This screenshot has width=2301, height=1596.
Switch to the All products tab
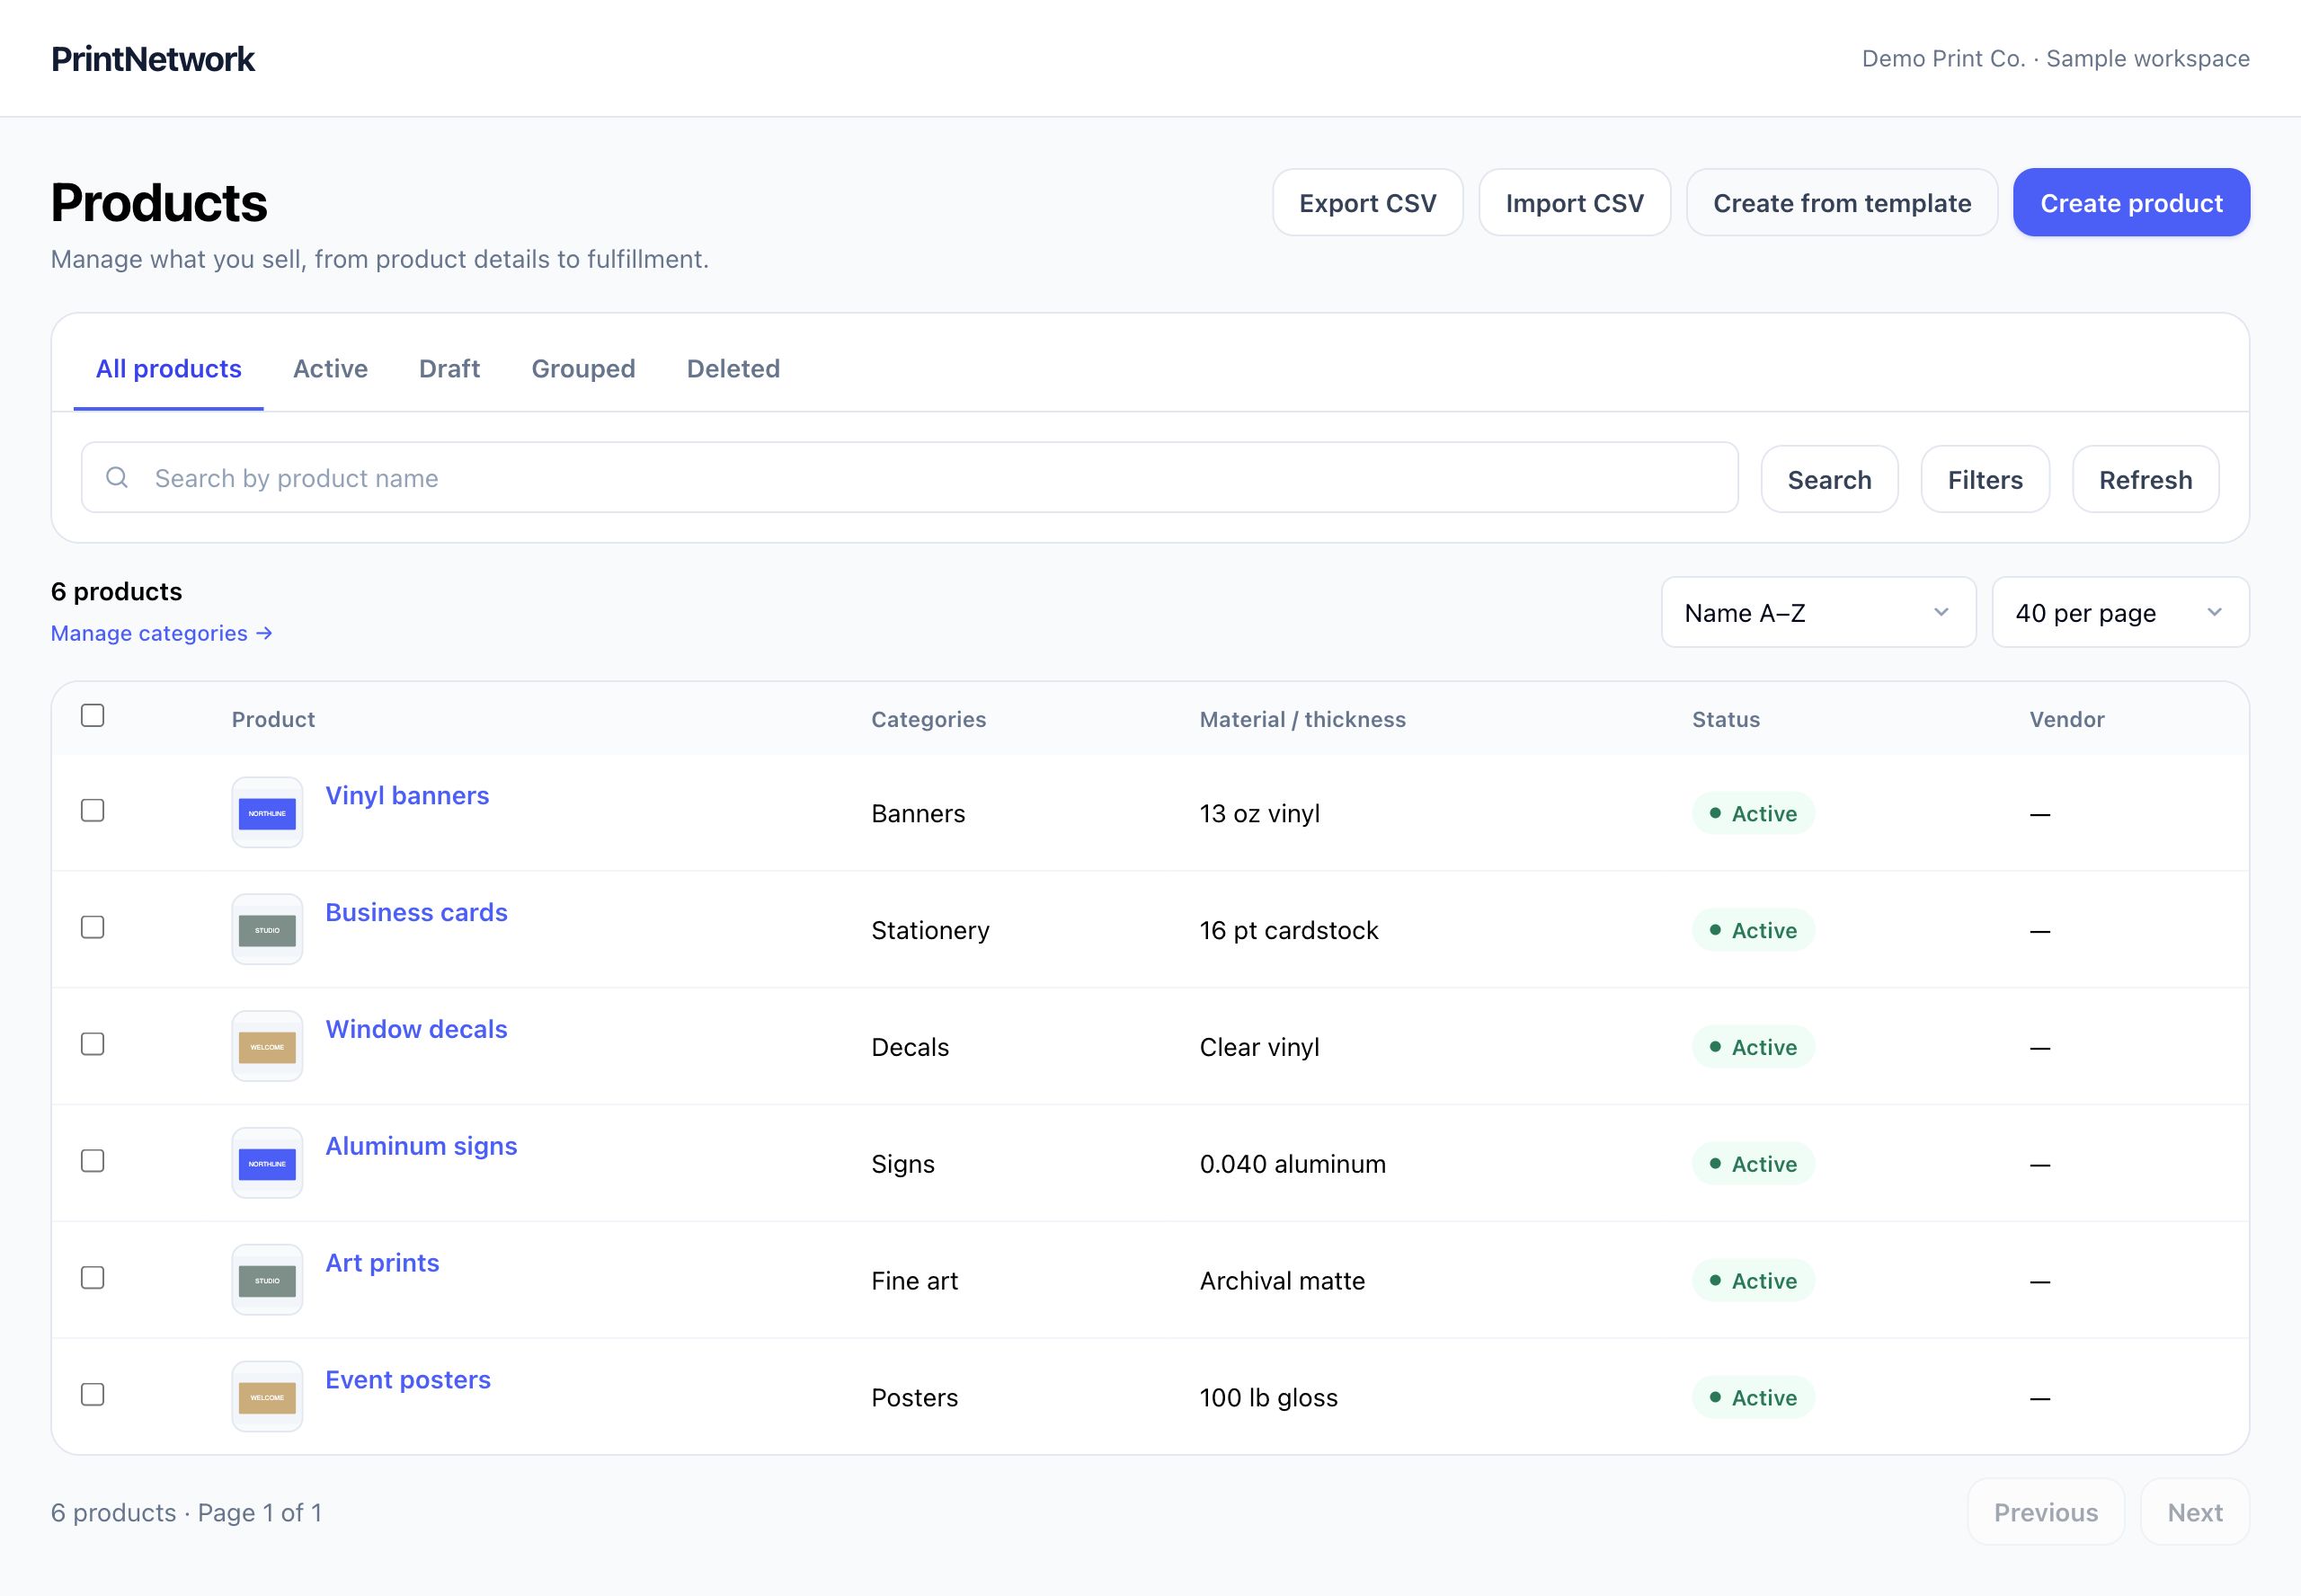(x=168, y=369)
